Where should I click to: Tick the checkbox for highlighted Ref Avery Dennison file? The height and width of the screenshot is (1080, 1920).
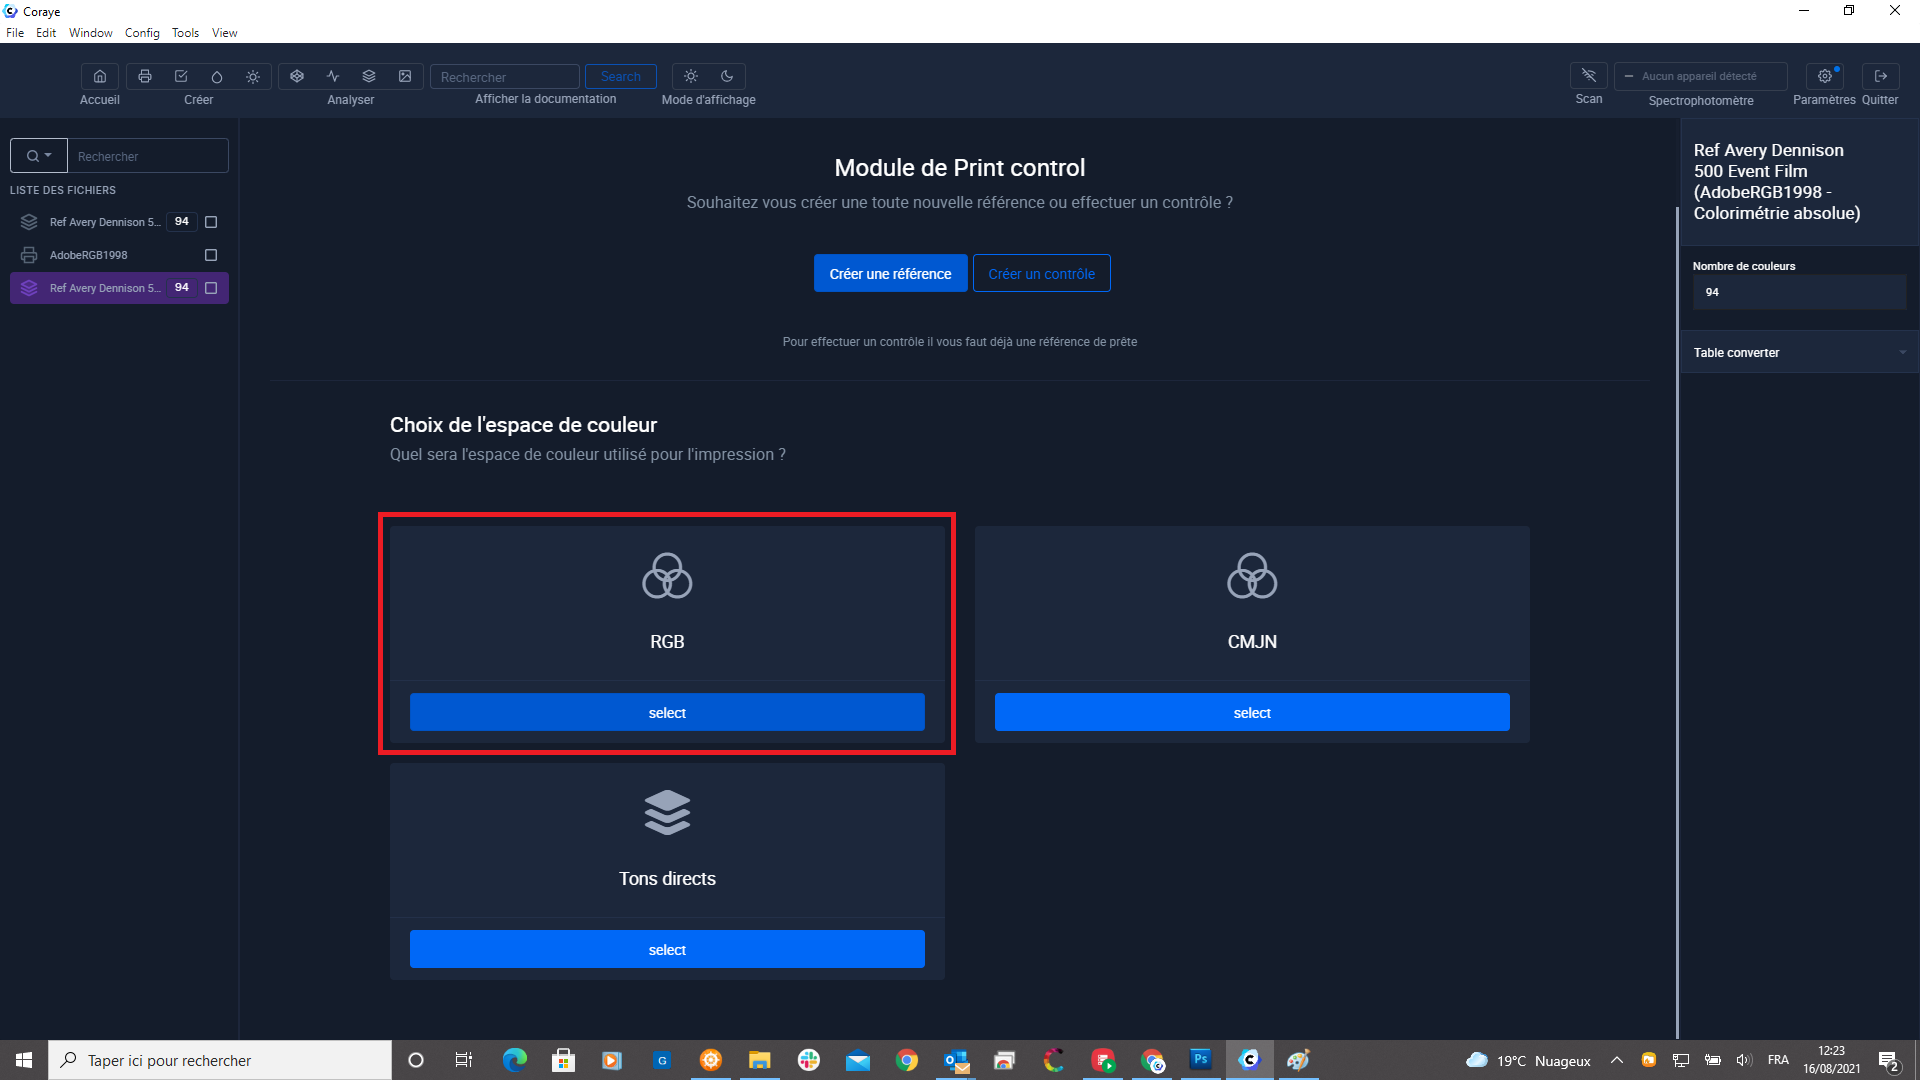click(x=211, y=288)
